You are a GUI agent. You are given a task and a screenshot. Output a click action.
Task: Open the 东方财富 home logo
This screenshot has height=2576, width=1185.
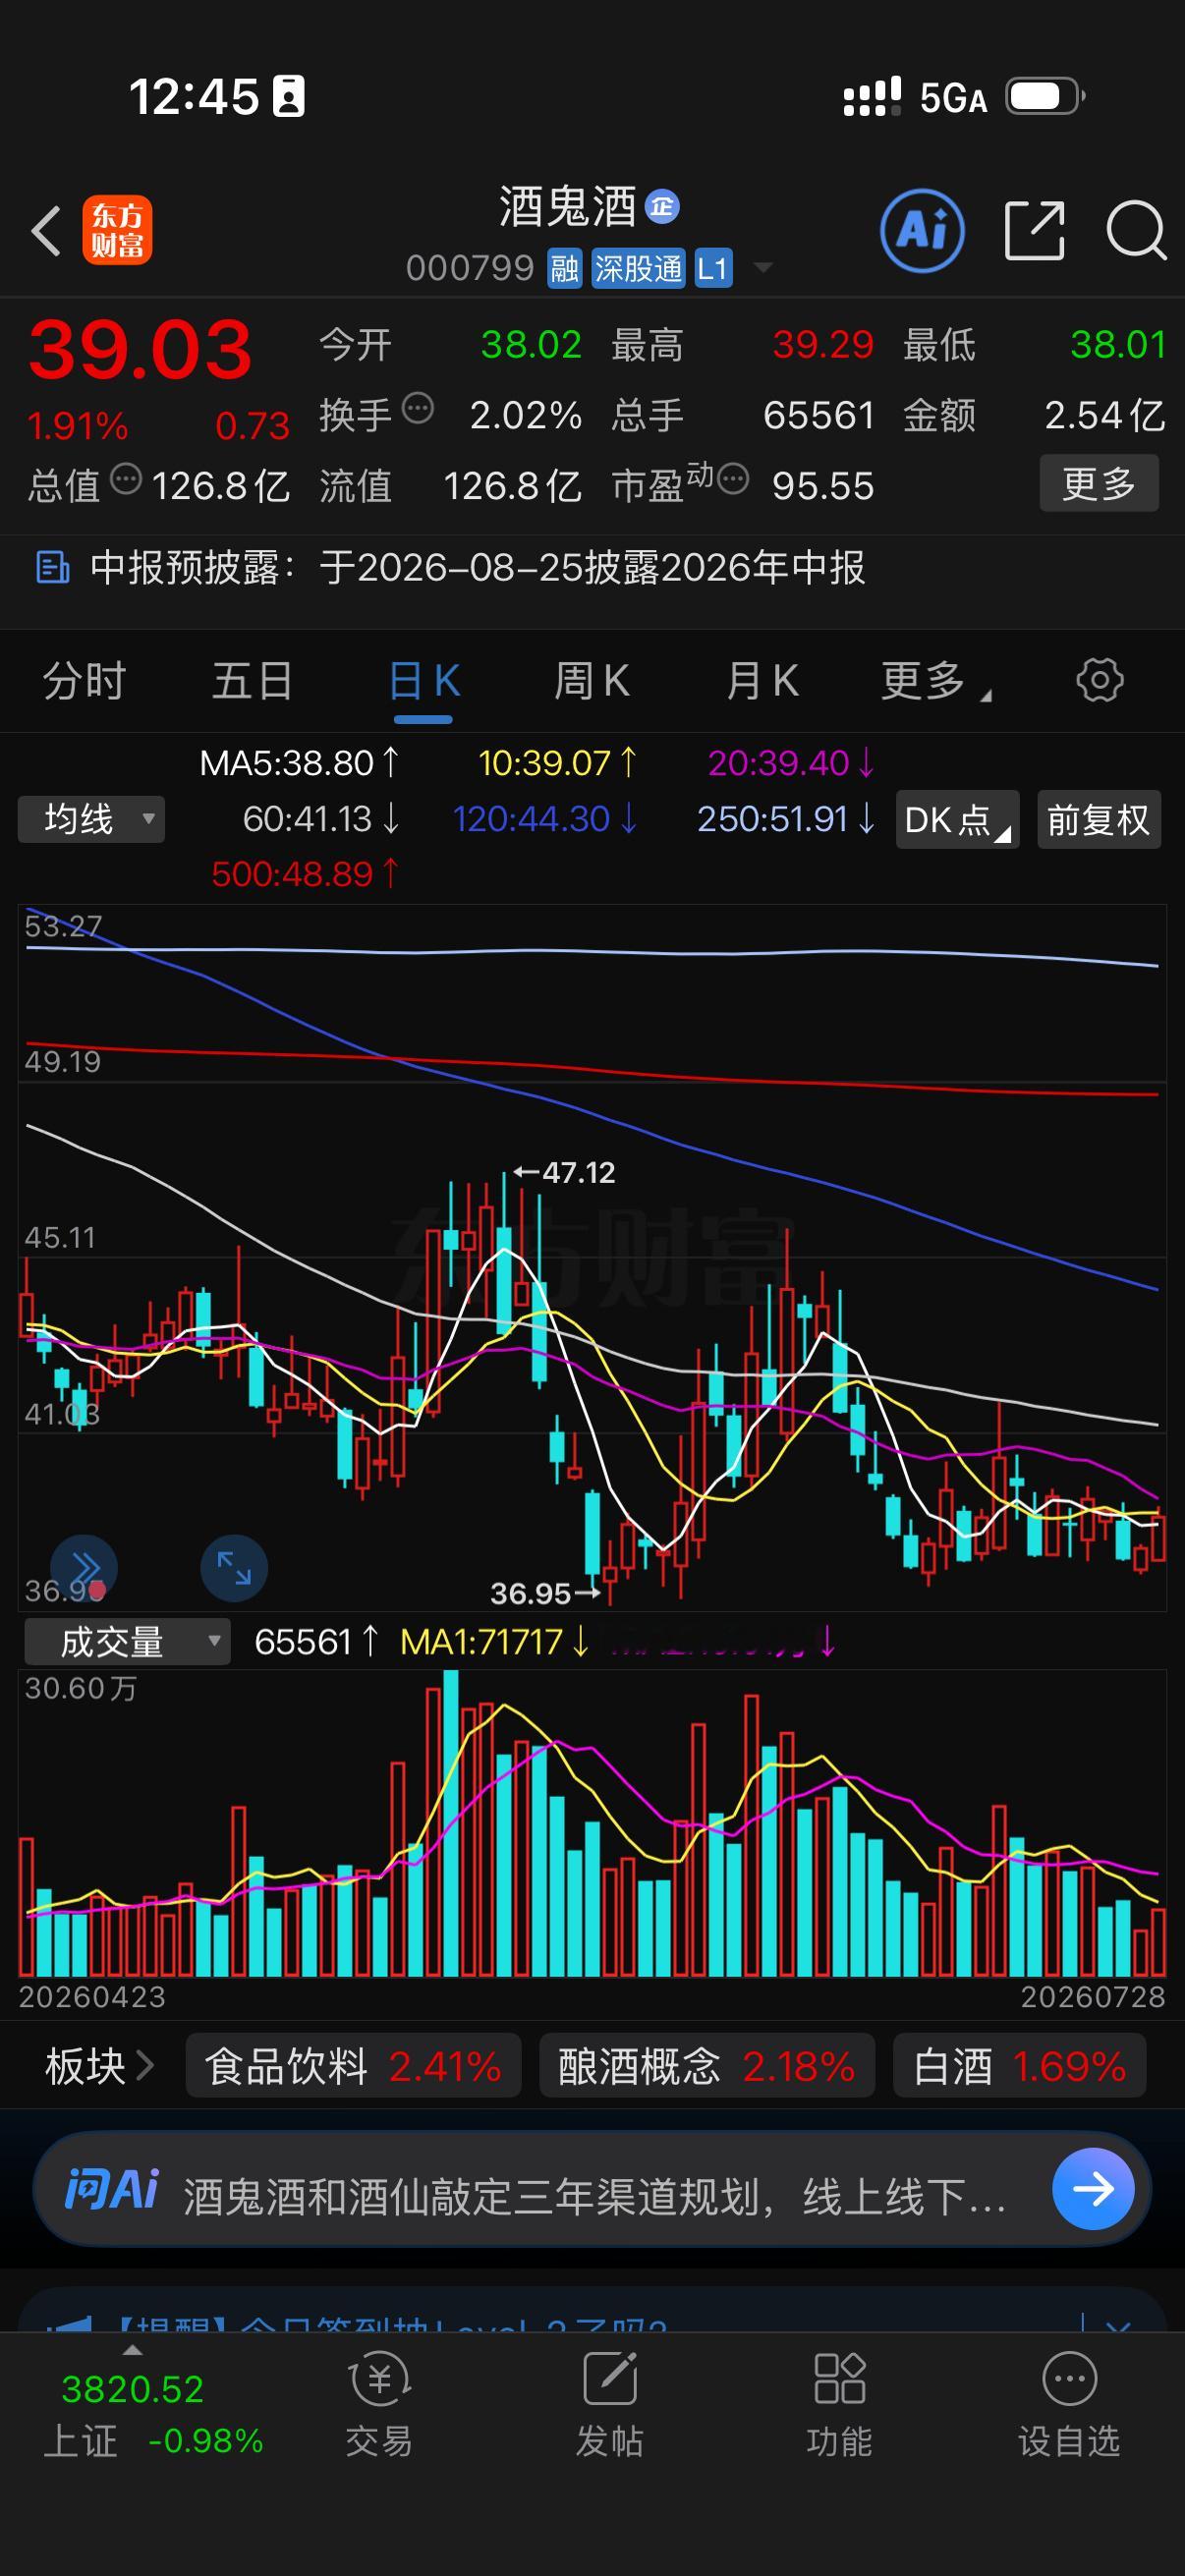coord(117,230)
